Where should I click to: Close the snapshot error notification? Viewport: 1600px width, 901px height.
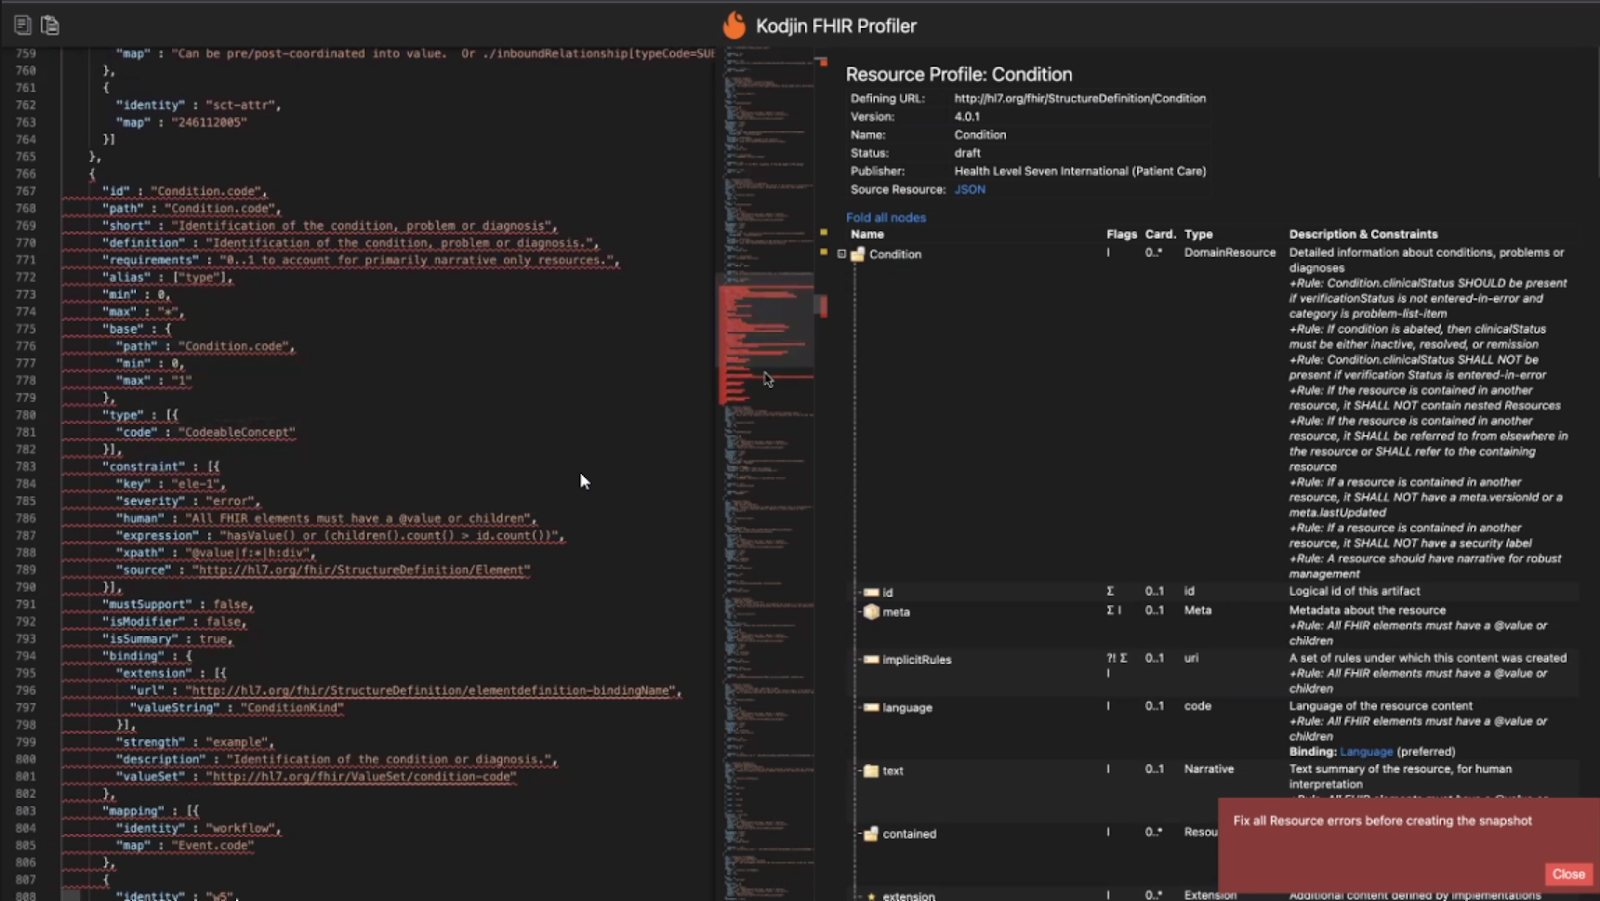point(1568,874)
